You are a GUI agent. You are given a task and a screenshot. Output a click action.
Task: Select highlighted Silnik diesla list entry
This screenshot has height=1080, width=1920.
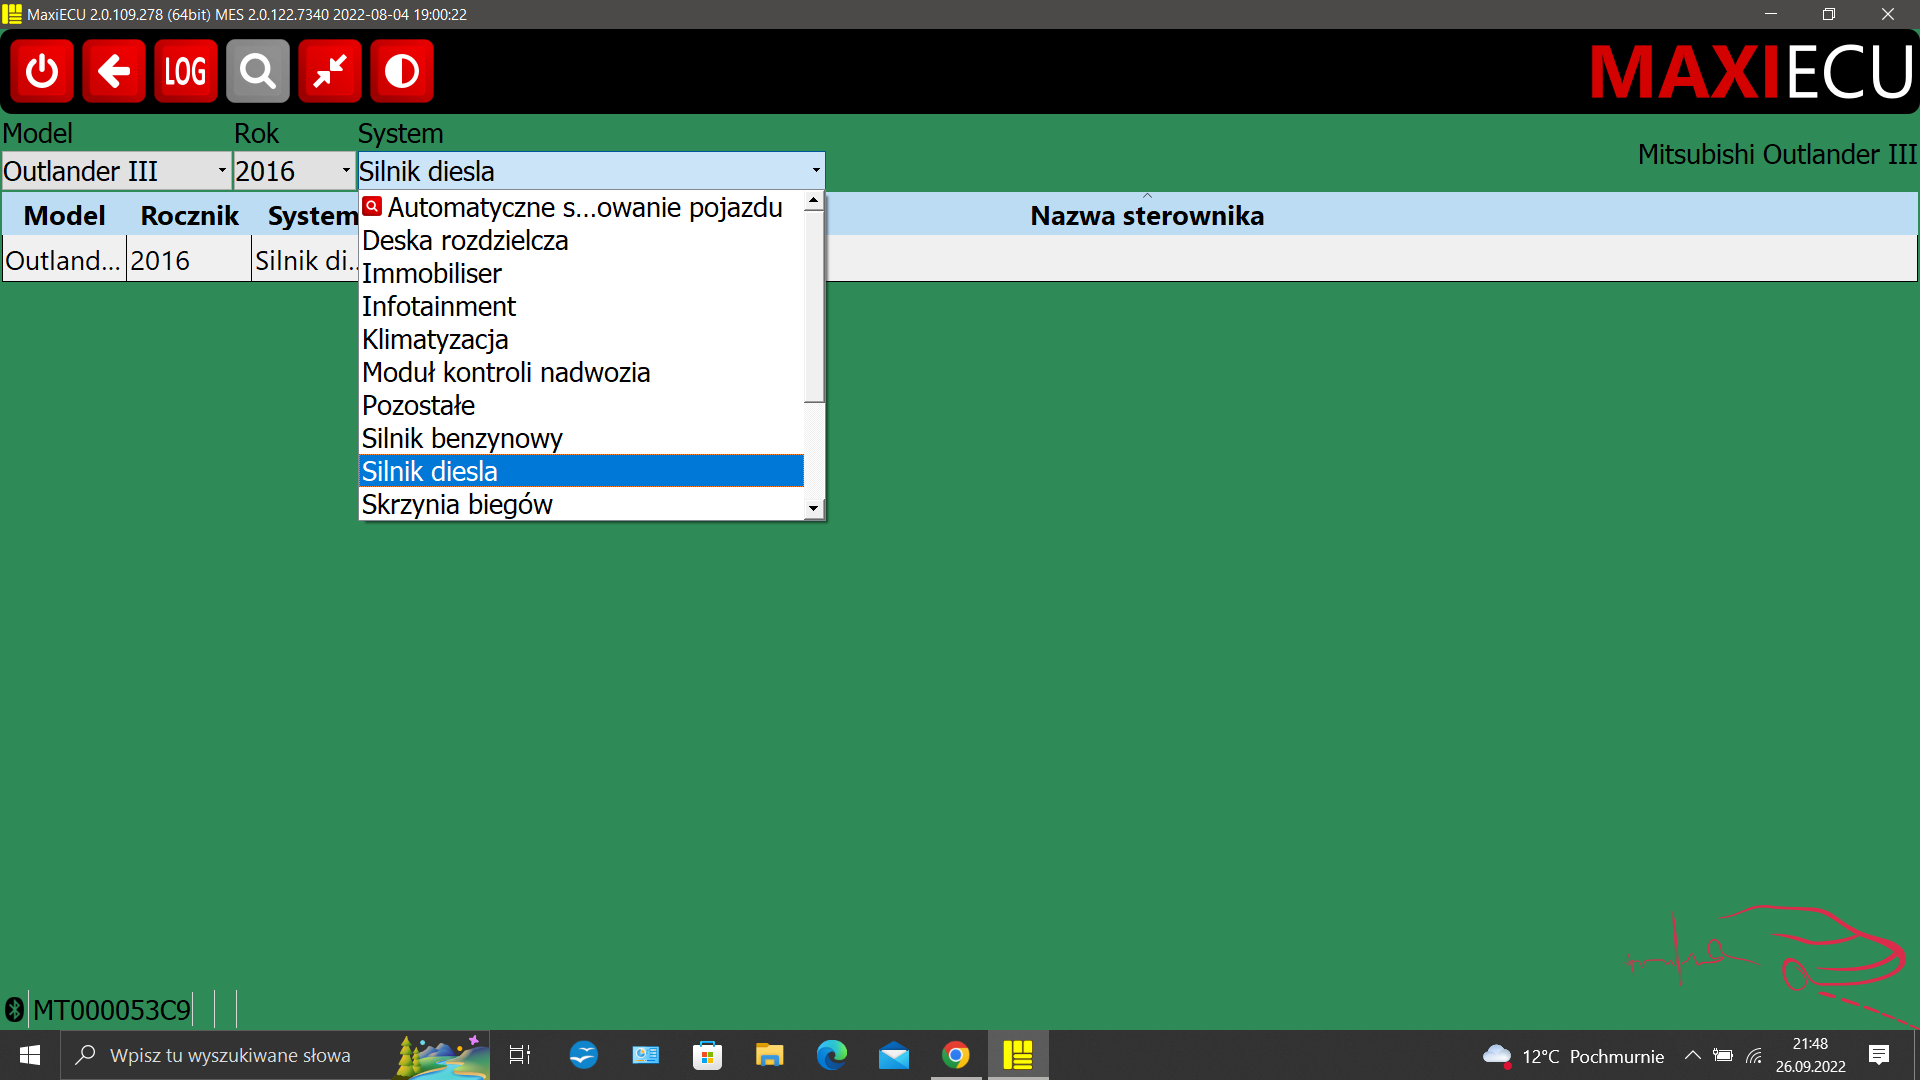tap(581, 471)
